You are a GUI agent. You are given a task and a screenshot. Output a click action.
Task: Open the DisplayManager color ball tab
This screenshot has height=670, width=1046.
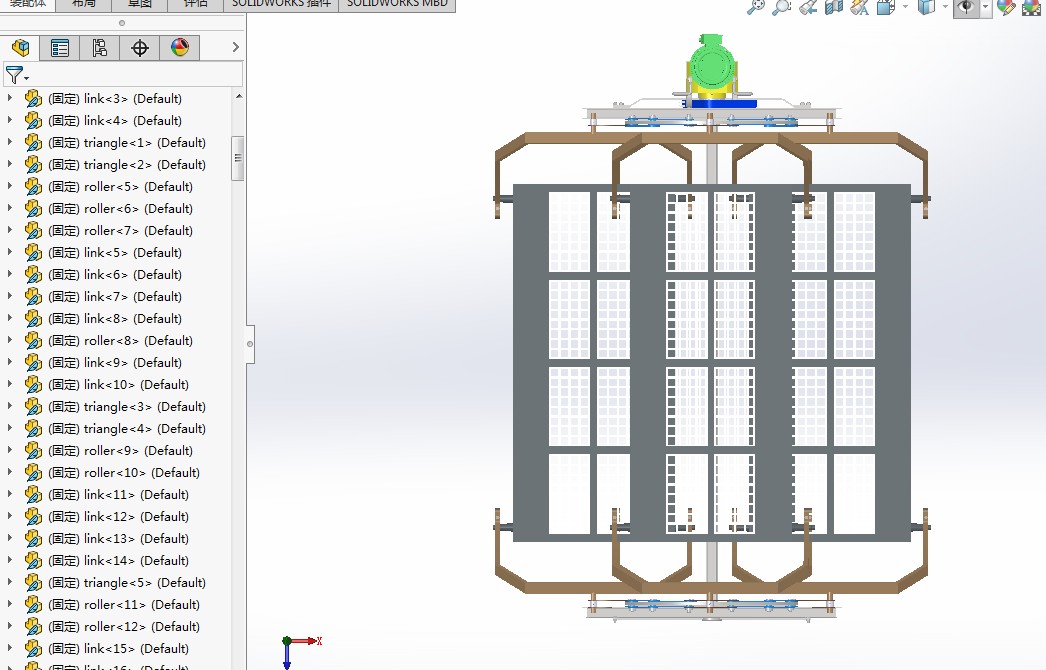[x=180, y=47]
